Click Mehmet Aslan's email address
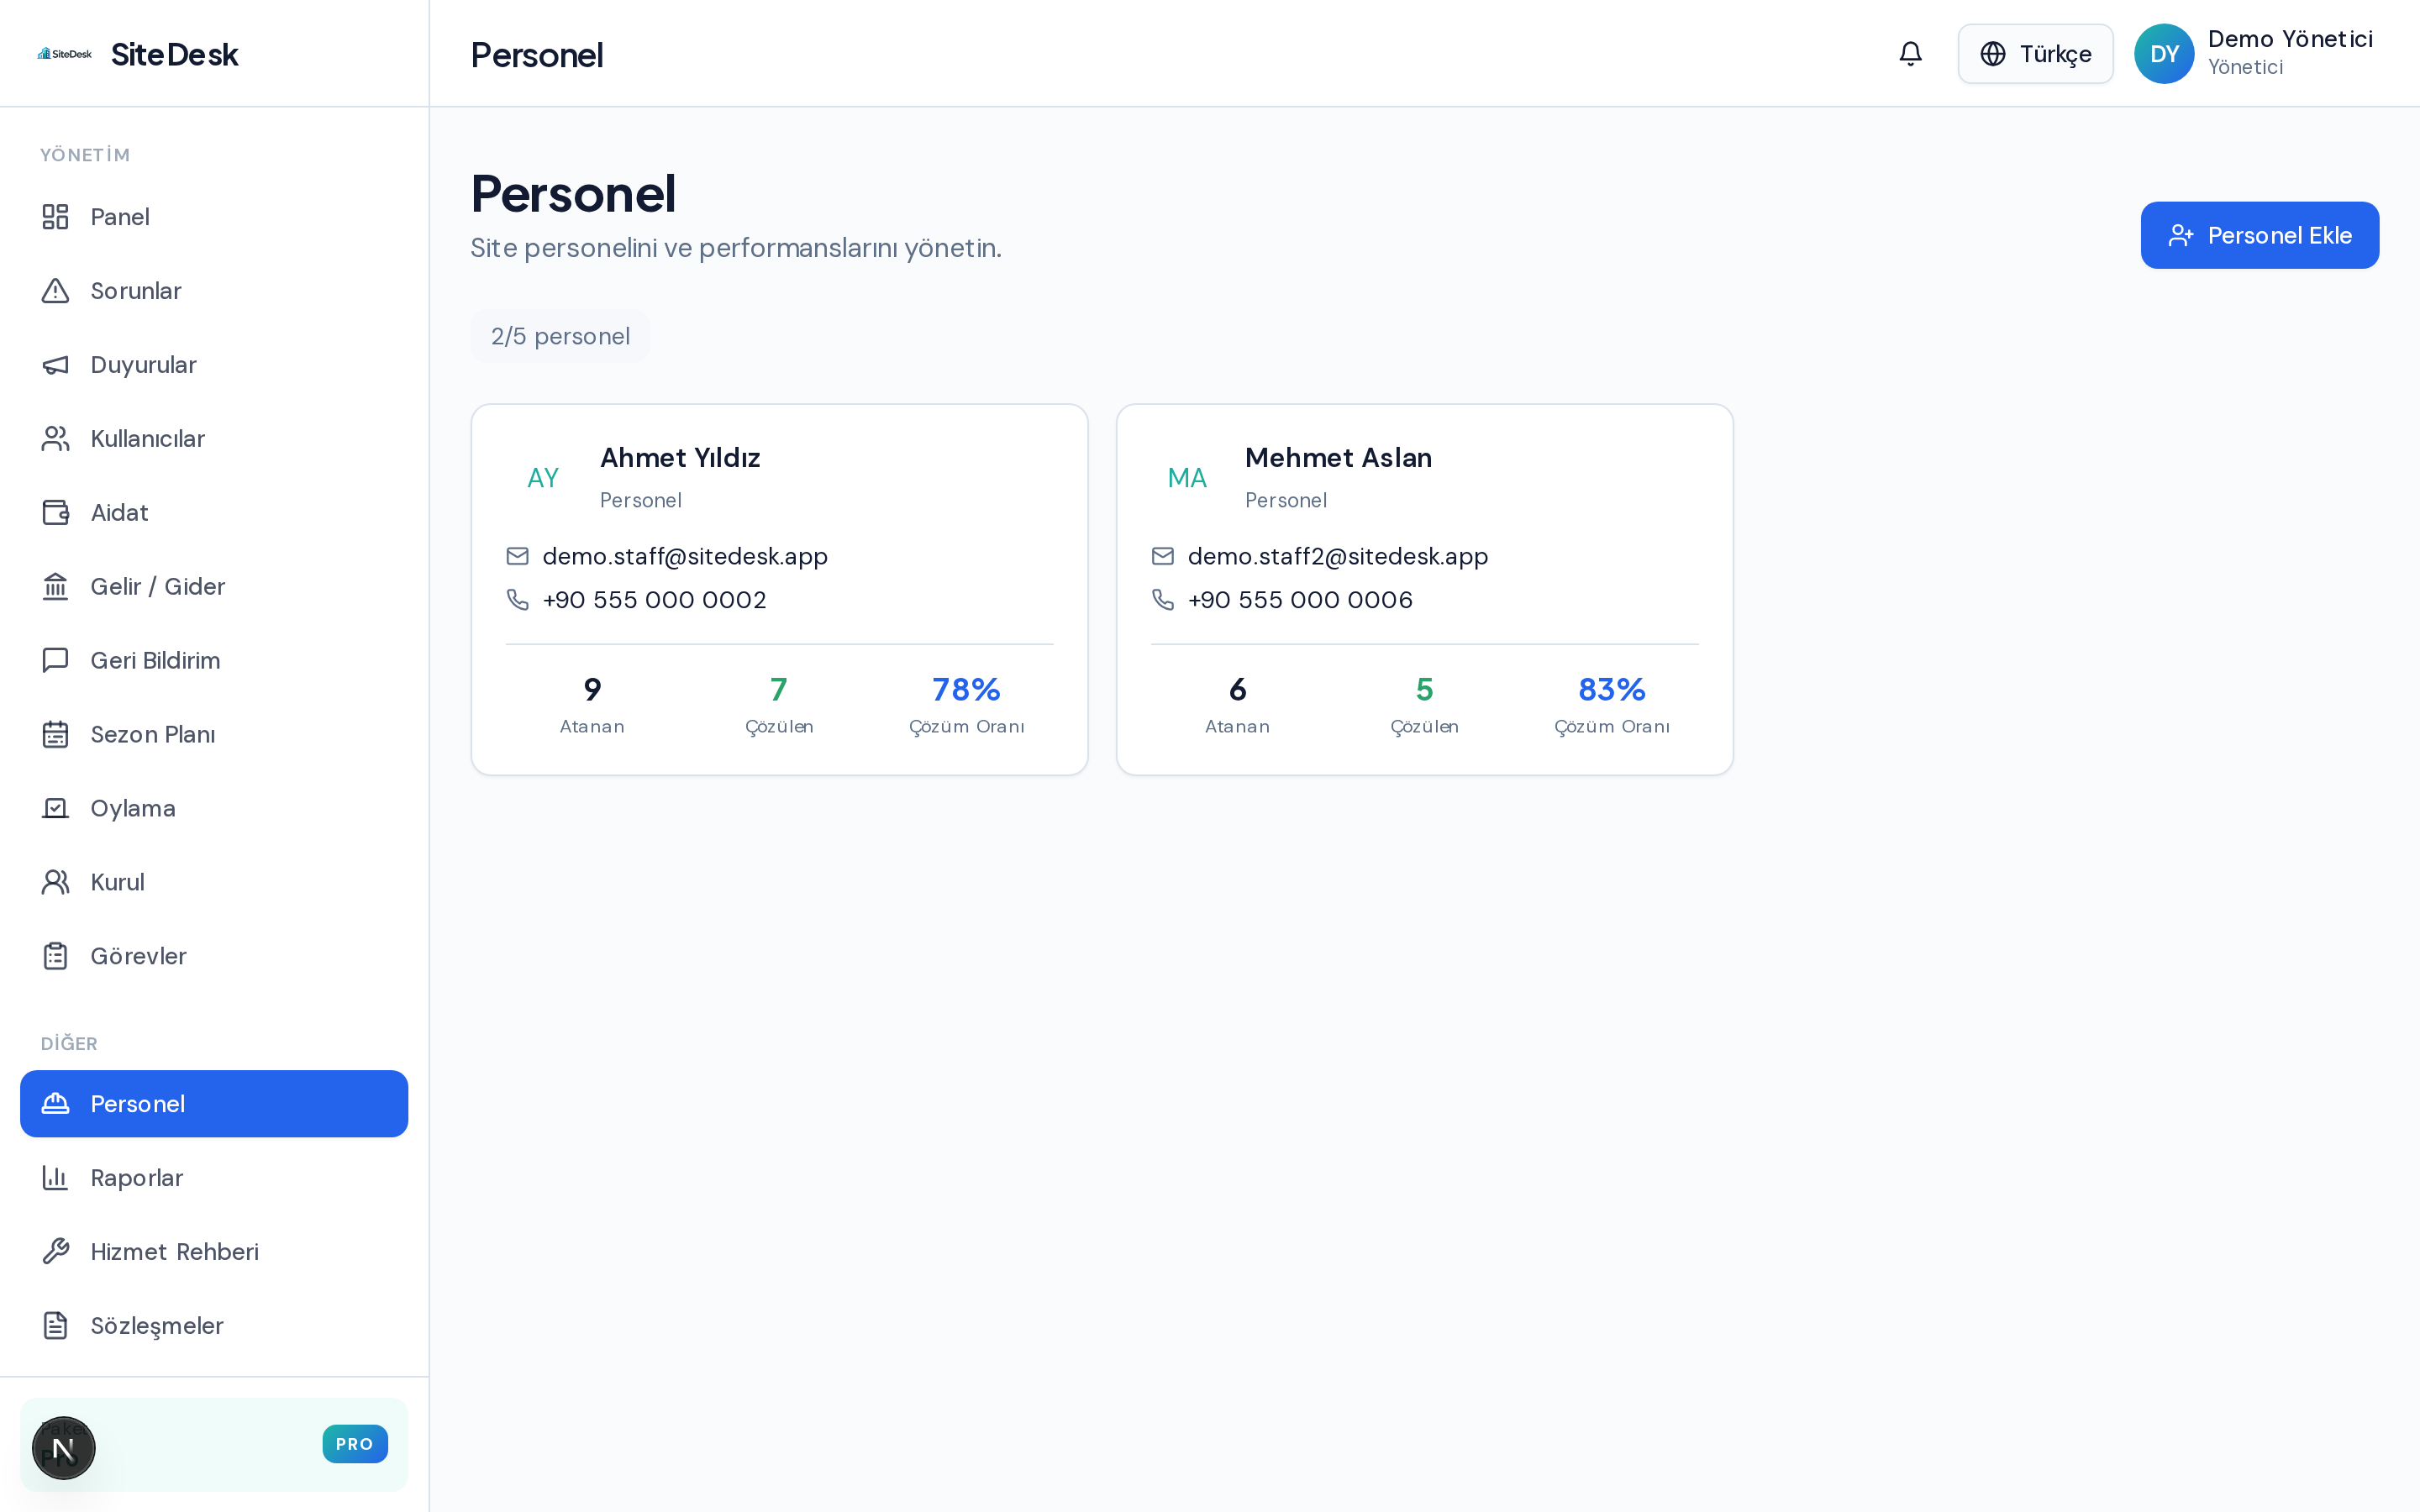Image resolution: width=2420 pixels, height=1512 pixels. coord(1338,556)
